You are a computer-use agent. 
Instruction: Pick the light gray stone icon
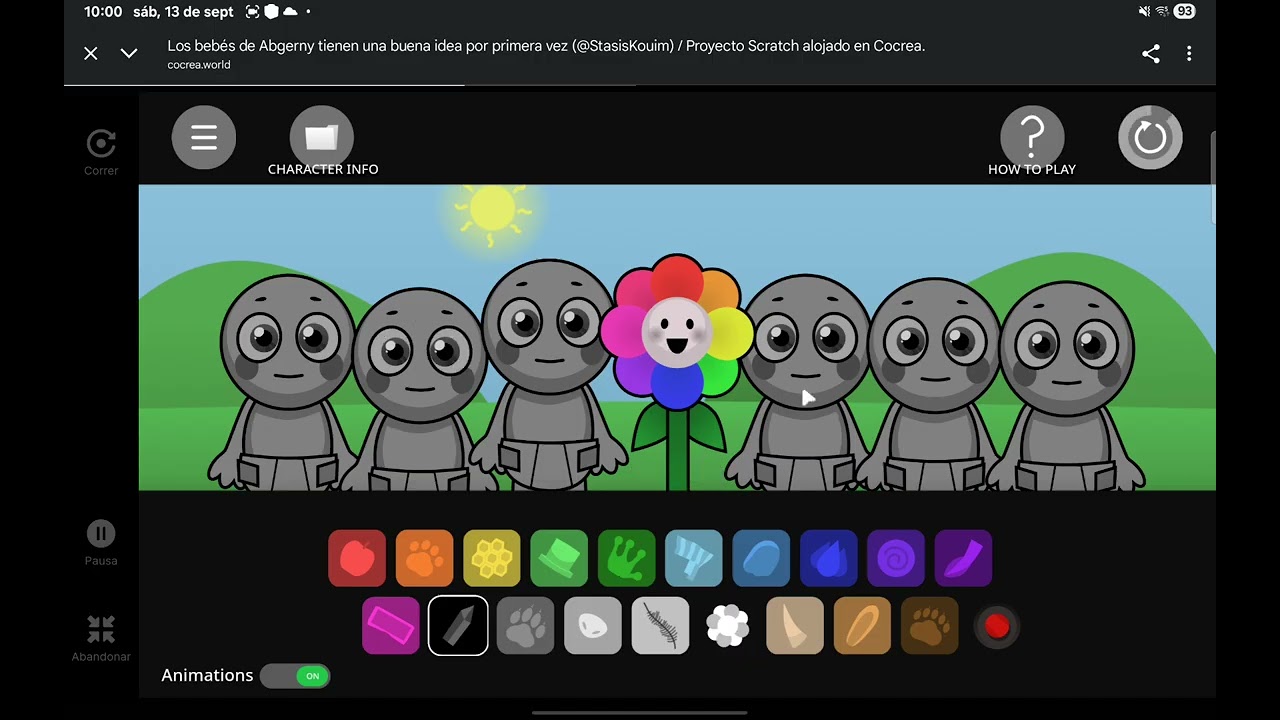tap(593, 626)
